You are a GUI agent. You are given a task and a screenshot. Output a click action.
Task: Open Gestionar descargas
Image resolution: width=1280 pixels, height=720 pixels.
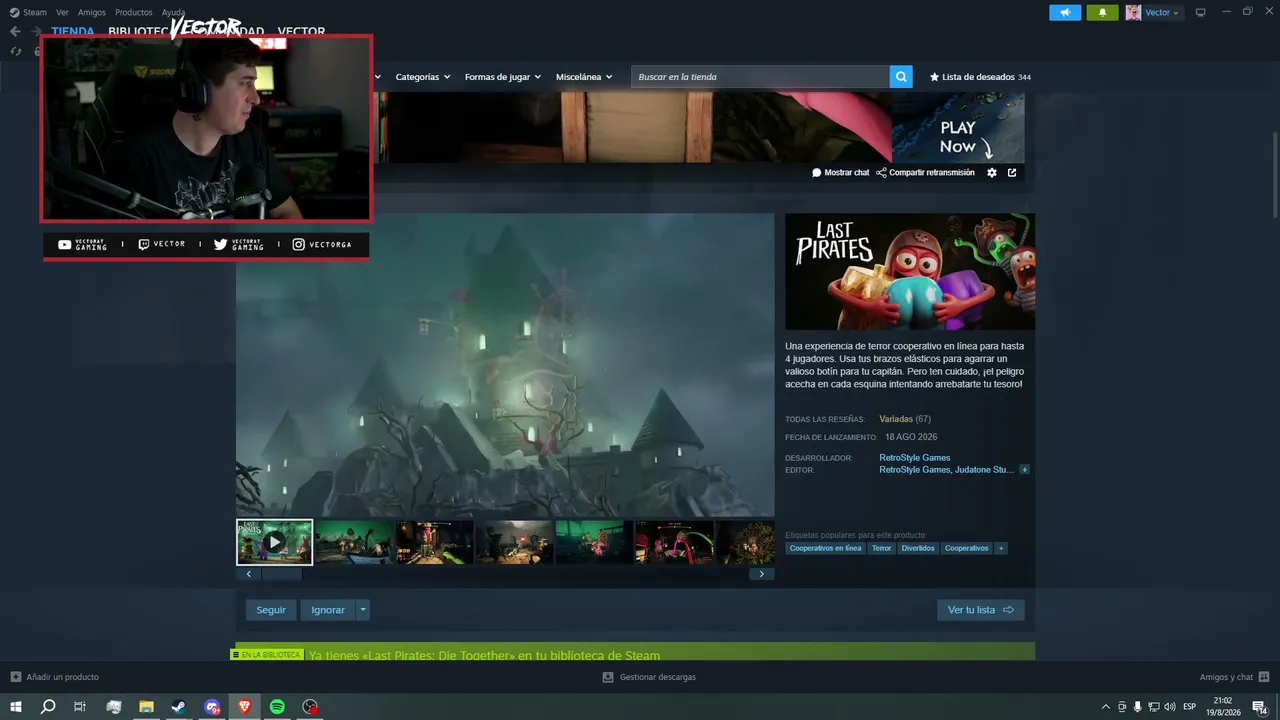click(x=649, y=677)
